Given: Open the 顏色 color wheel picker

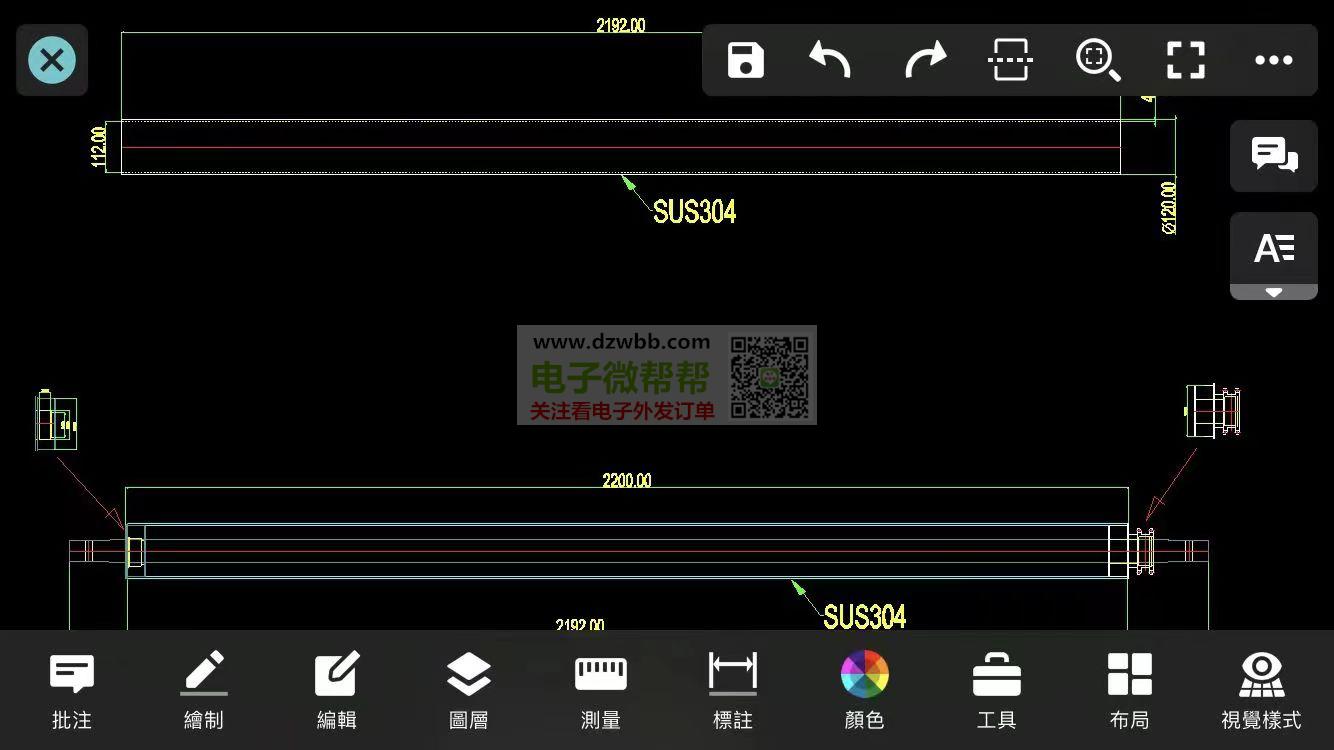Looking at the screenshot, I should click(x=864, y=690).
